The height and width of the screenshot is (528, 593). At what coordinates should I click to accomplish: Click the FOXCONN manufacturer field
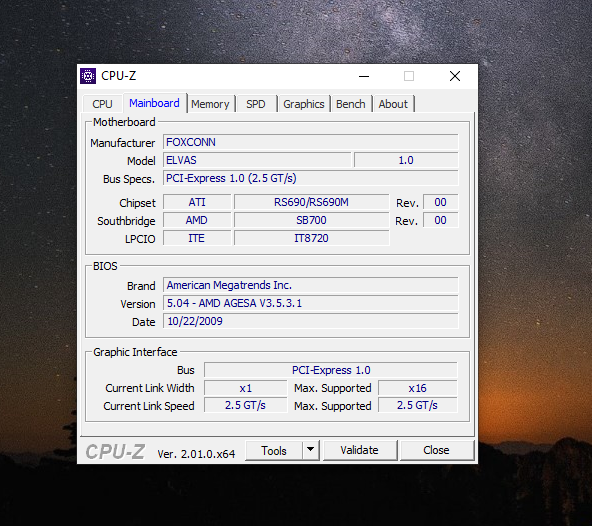310,142
